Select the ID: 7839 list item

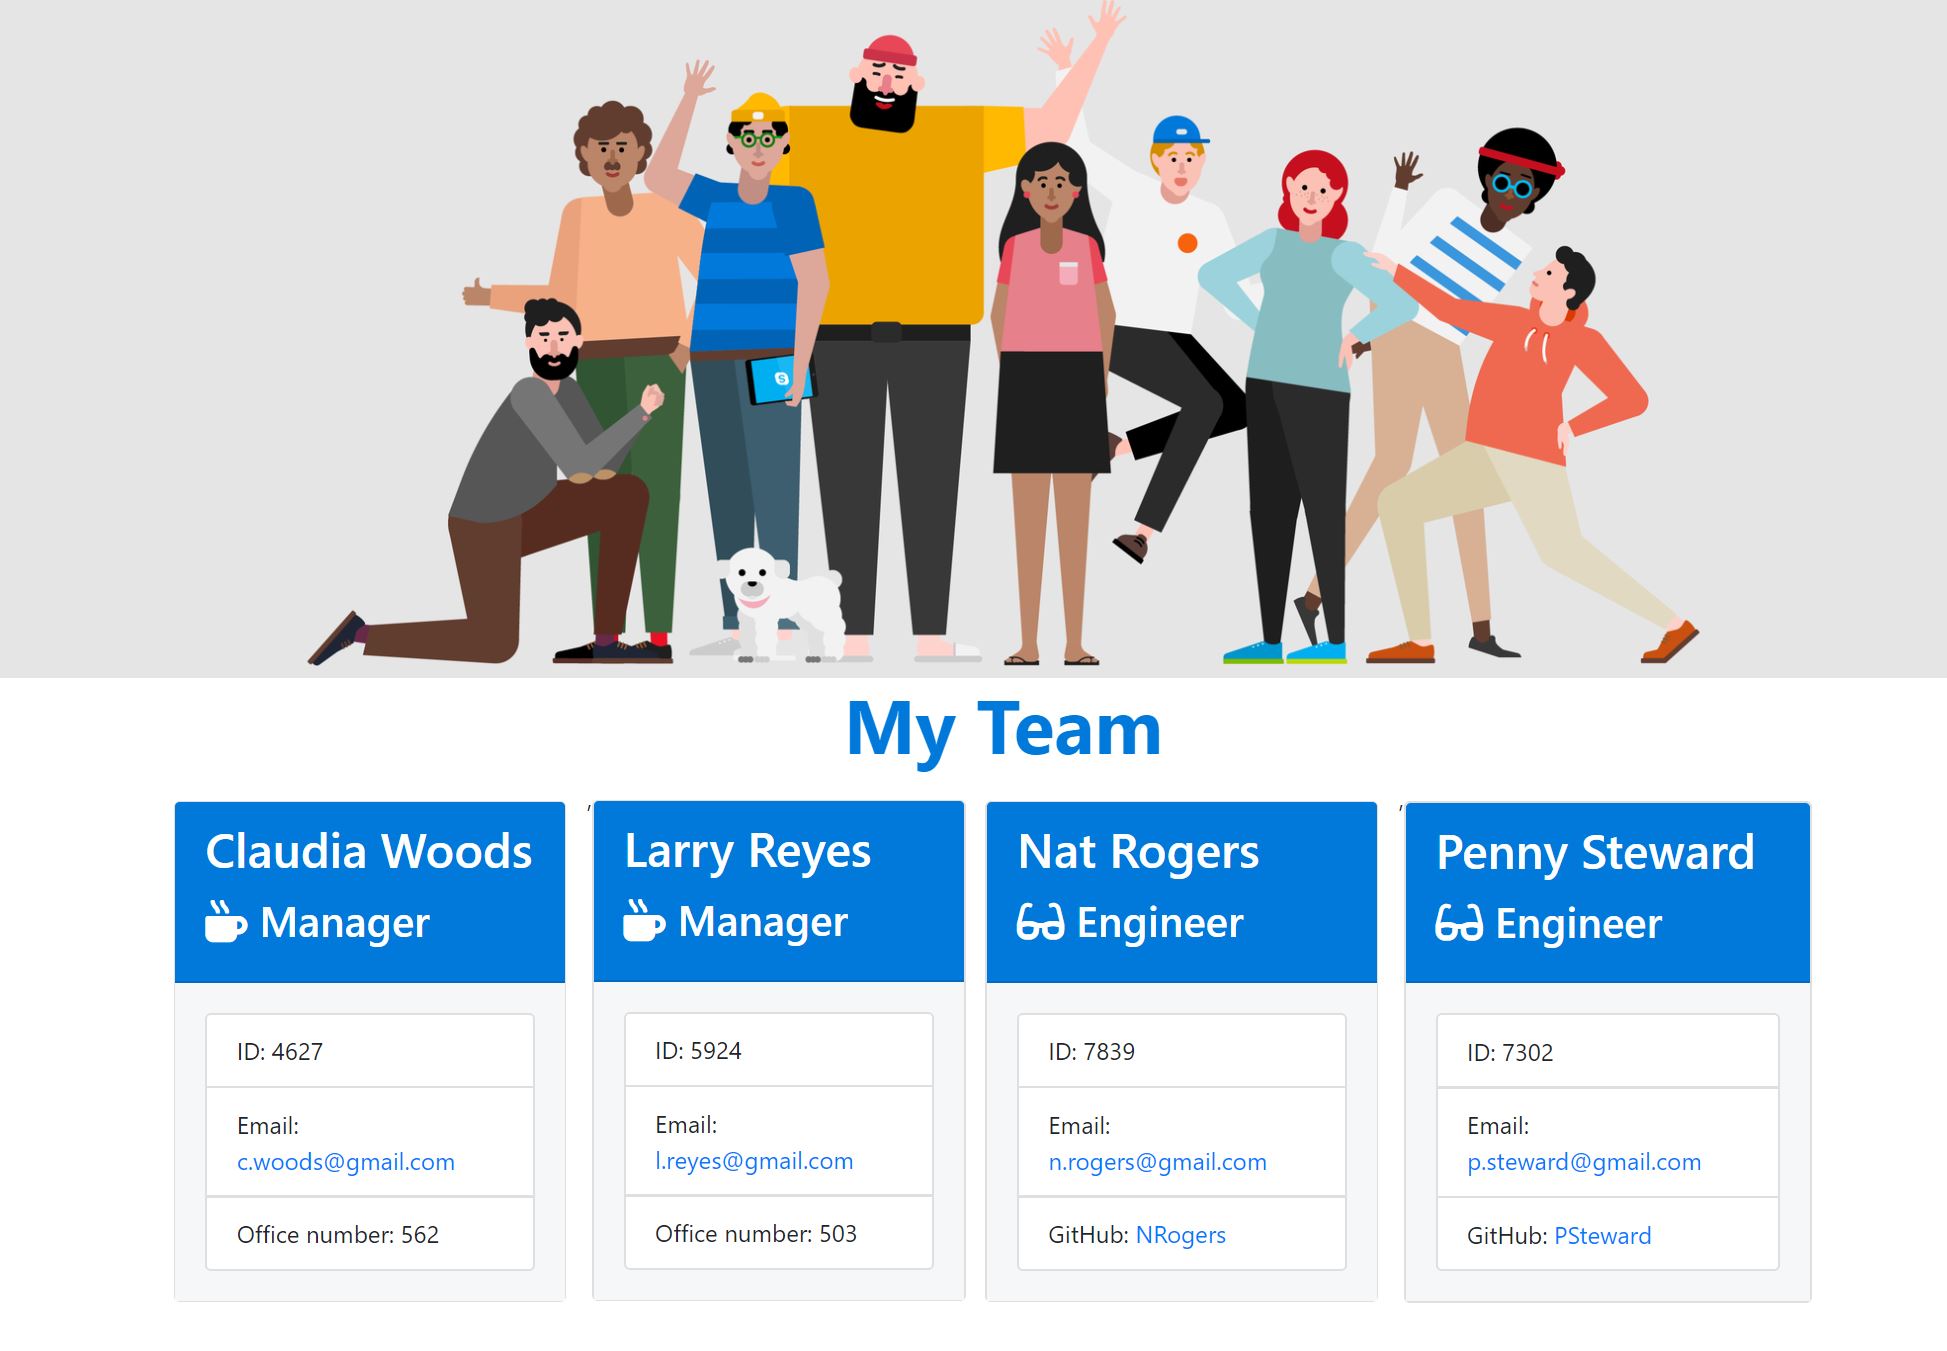pyautogui.click(x=1181, y=1051)
